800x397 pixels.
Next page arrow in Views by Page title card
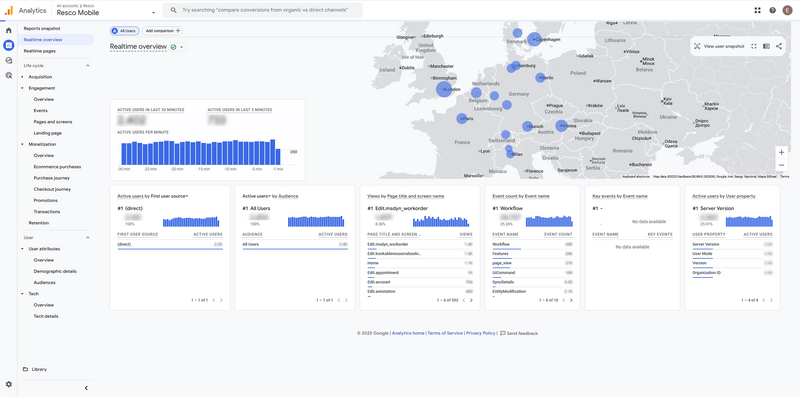(x=471, y=300)
